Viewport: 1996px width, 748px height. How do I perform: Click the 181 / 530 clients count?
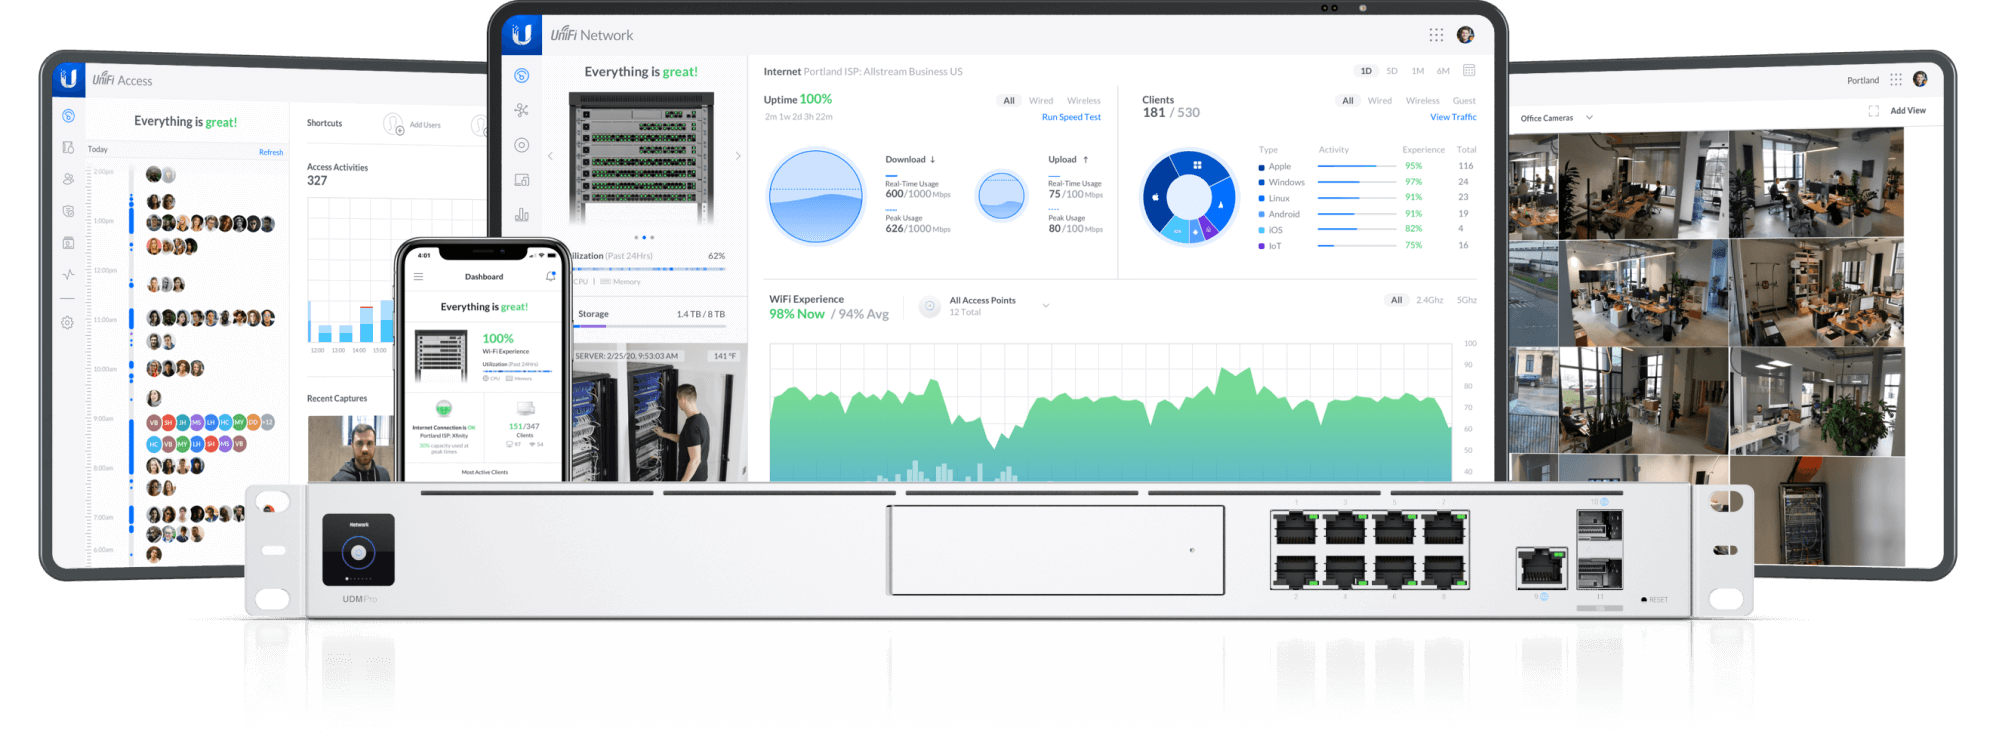click(x=1171, y=113)
